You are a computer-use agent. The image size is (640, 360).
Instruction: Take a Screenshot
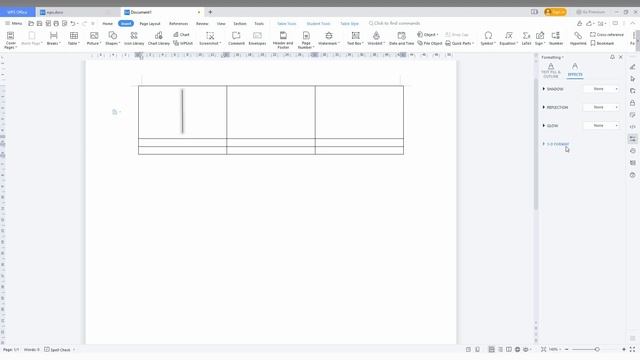(210, 38)
